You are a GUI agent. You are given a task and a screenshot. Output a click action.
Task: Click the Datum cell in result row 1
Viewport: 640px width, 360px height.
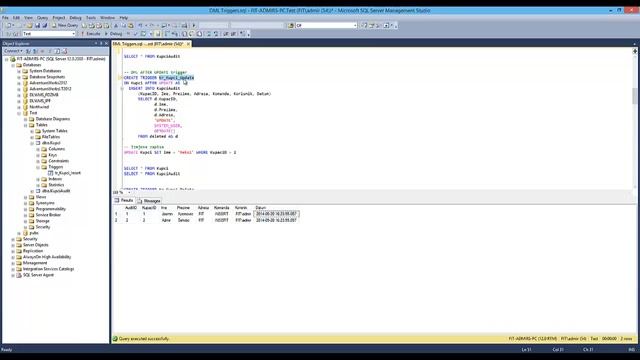pyautogui.click(x=276, y=214)
